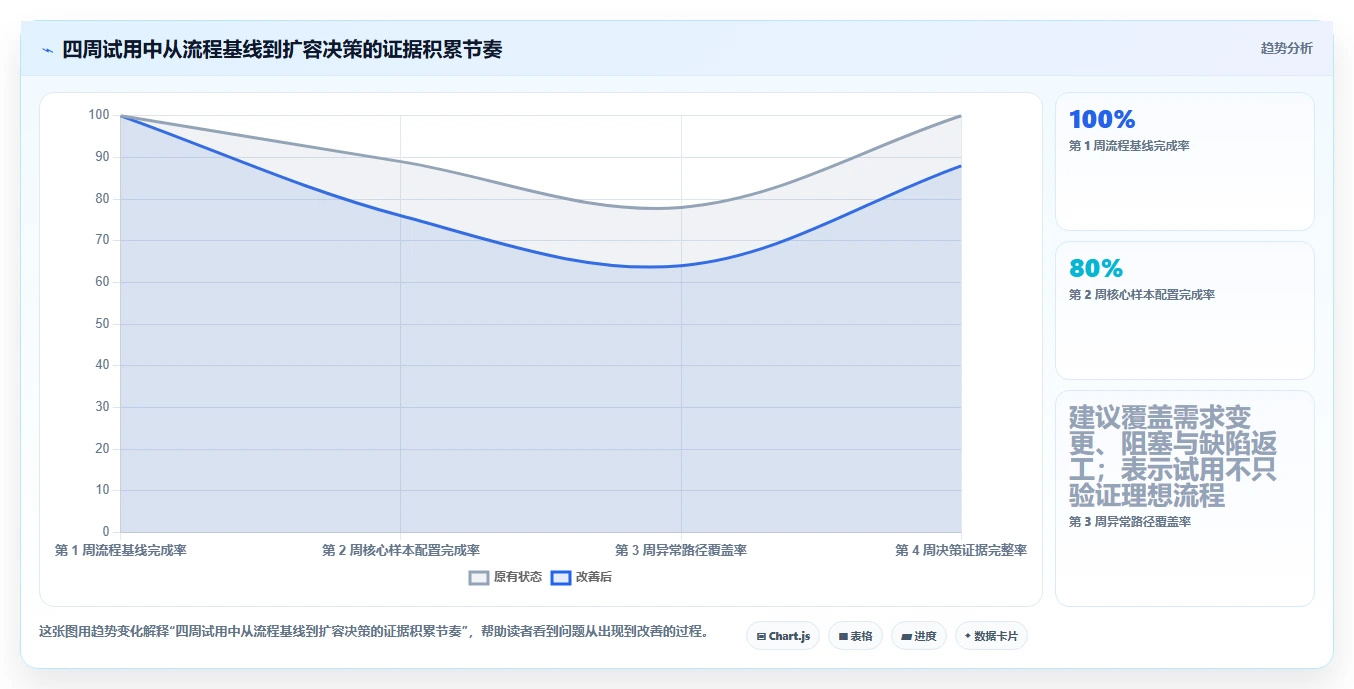This screenshot has width=1354, height=689.
Task: Click the chart title 四周试用中从流程基线到扩容决策的证据积累节奏
Action: (x=282, y=49)
